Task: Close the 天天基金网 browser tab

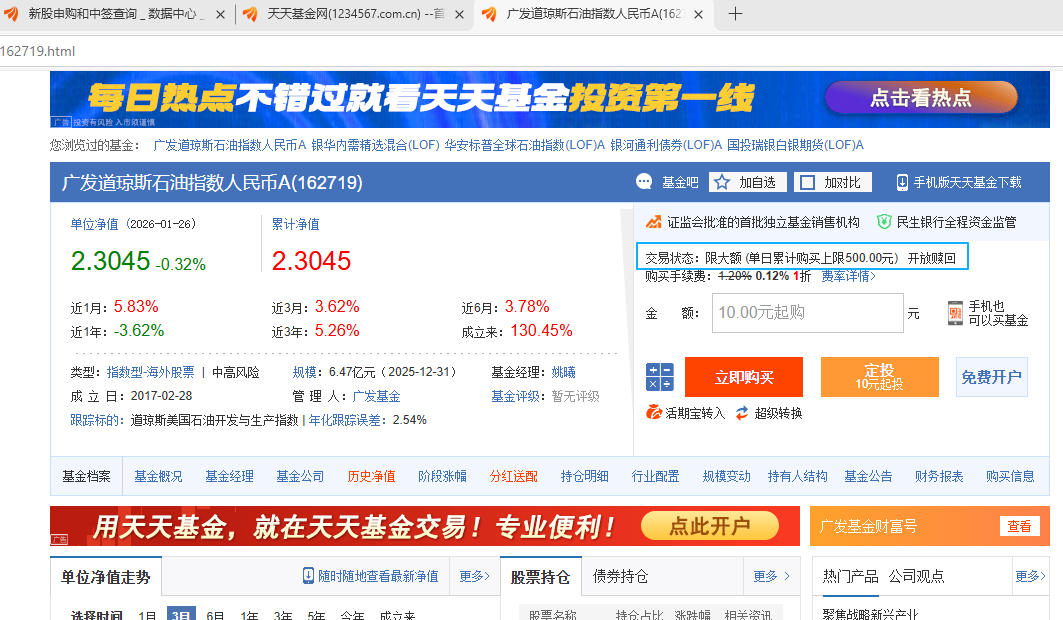Action: point(459,14)
